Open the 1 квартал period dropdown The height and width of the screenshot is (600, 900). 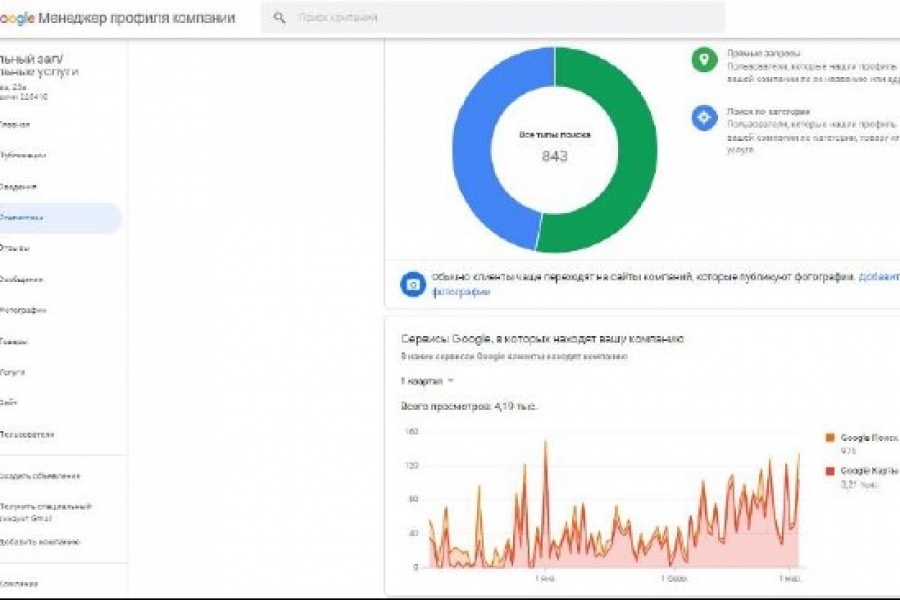point(427,381)
